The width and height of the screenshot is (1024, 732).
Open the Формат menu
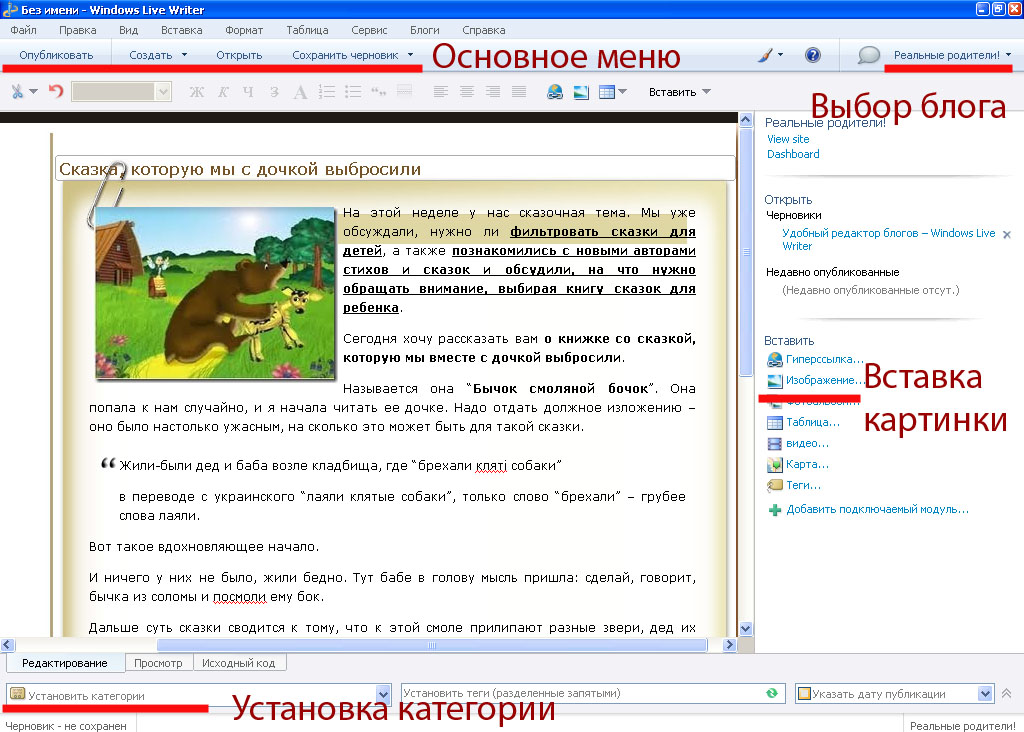244,30
